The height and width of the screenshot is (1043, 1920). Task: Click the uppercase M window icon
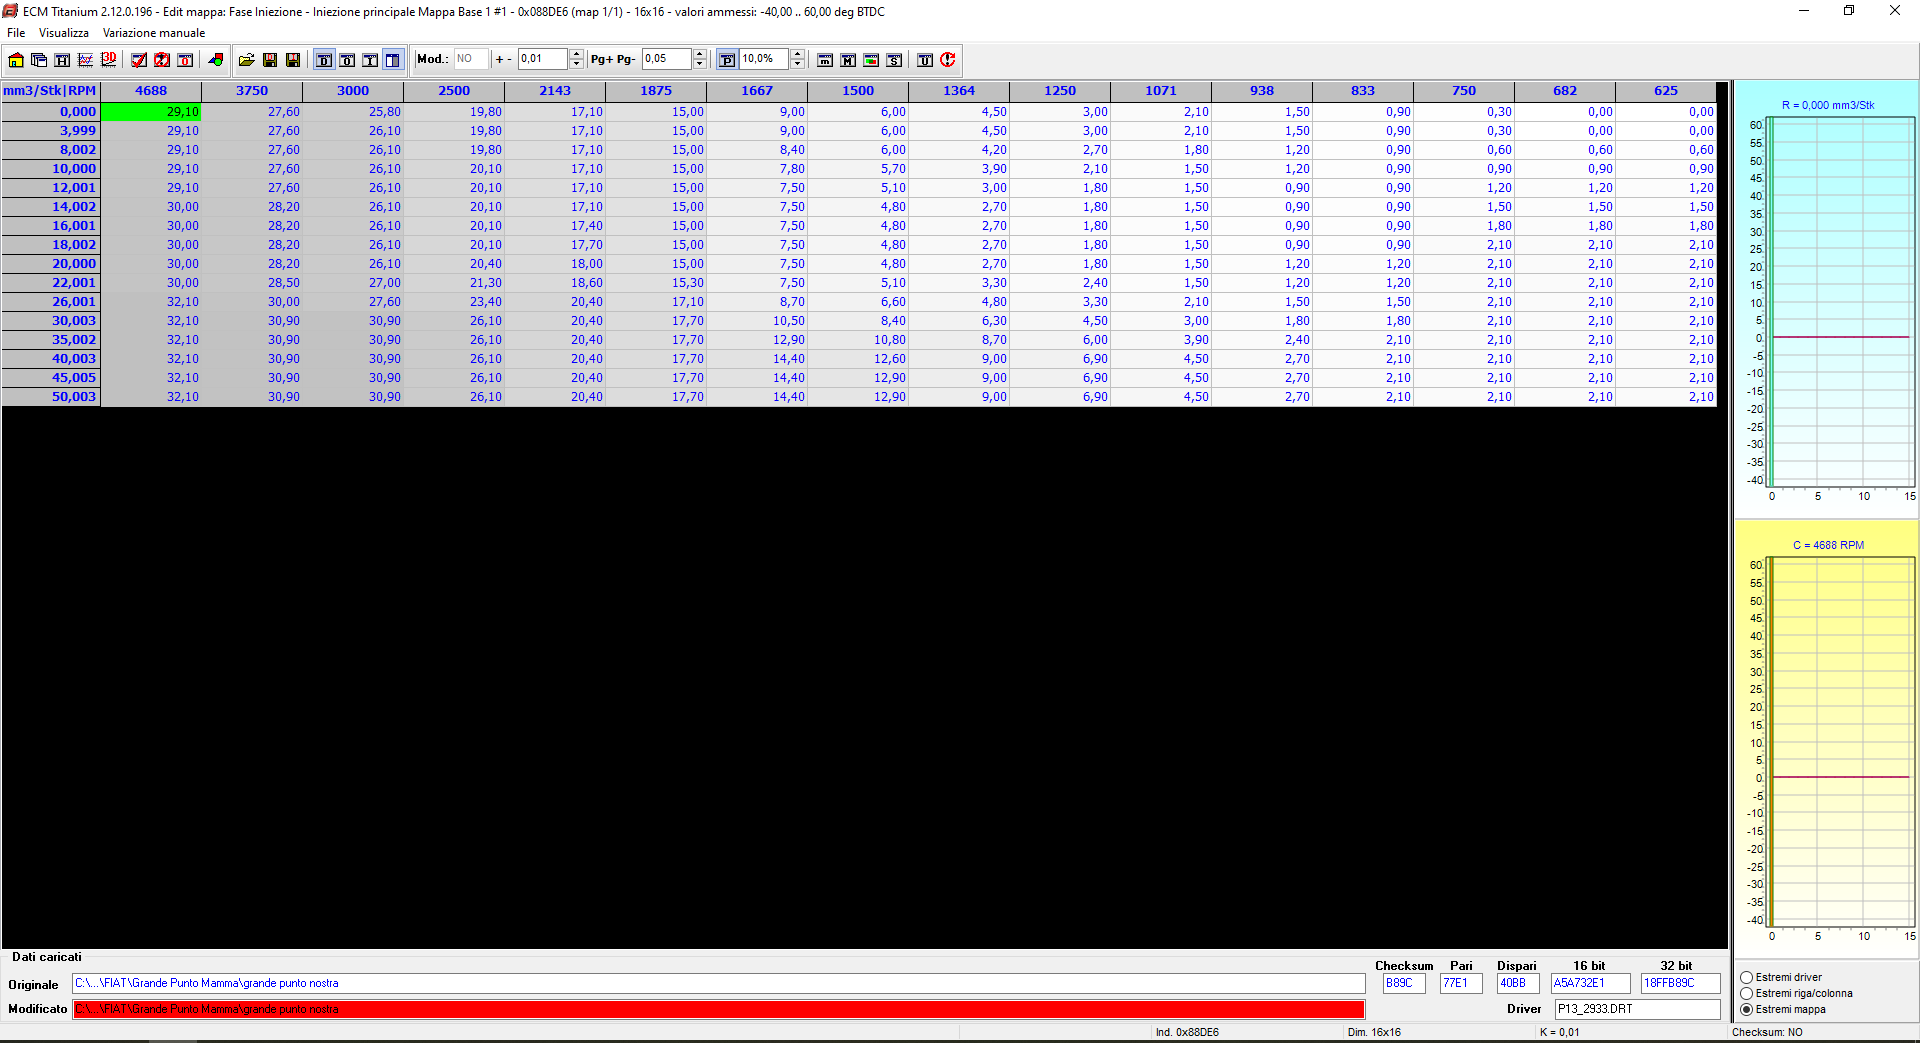pyautogui.click(x=848, y=60)
